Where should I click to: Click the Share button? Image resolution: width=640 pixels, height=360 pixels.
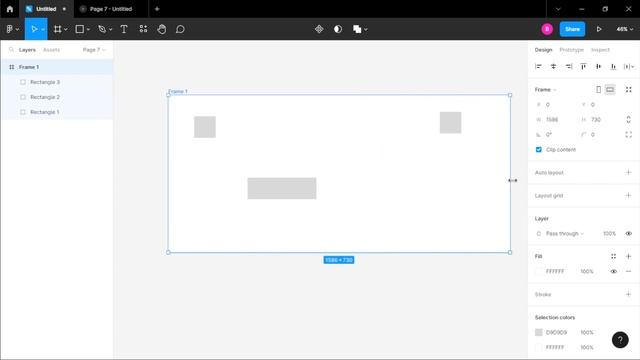[572, 29]
